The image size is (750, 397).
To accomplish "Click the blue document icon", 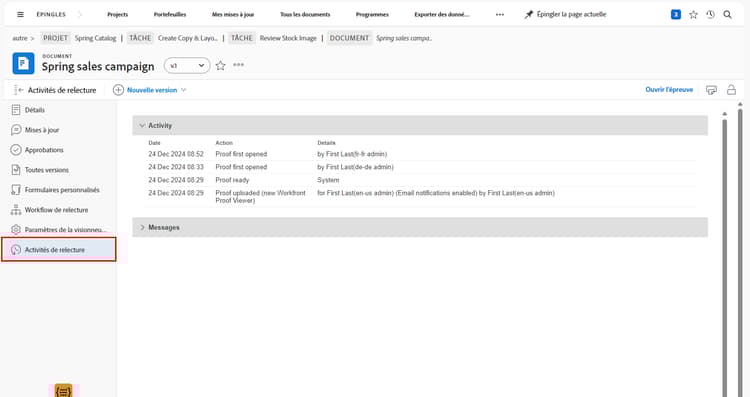I will point(23,63).
